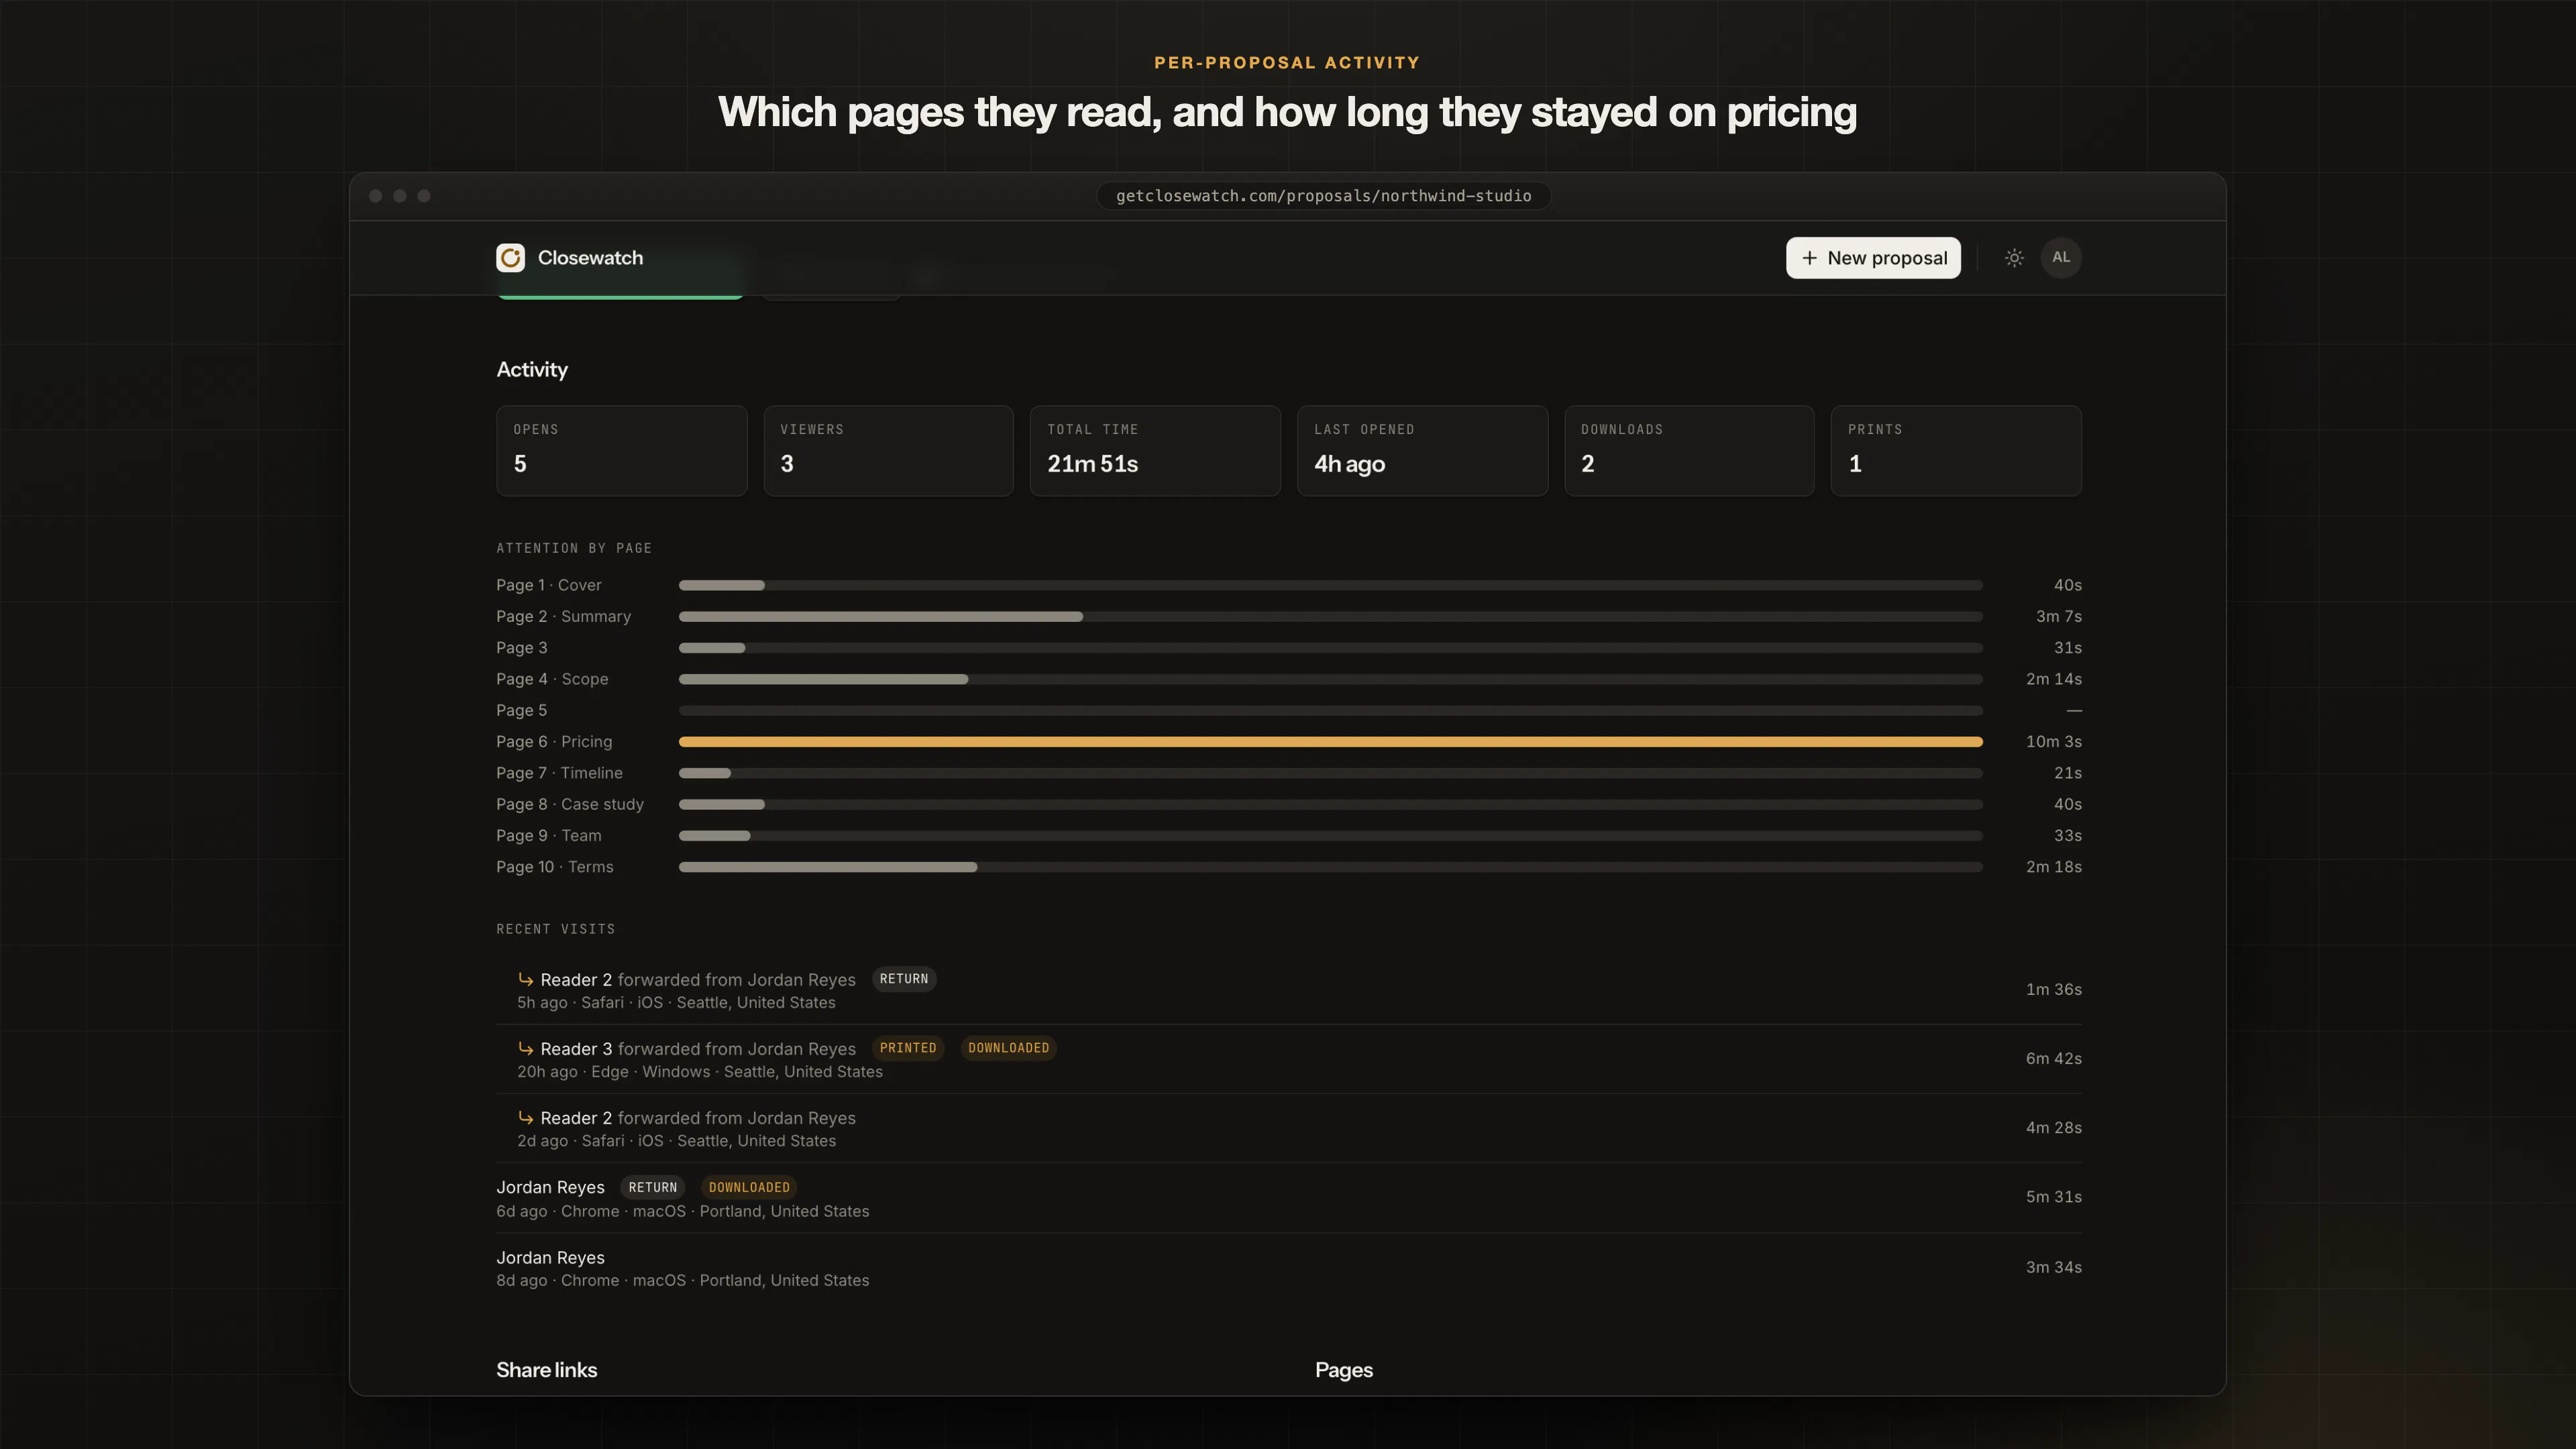
Task: Open the Jordan Reyes visit from 6d ago
Action: [1289, 1198]
